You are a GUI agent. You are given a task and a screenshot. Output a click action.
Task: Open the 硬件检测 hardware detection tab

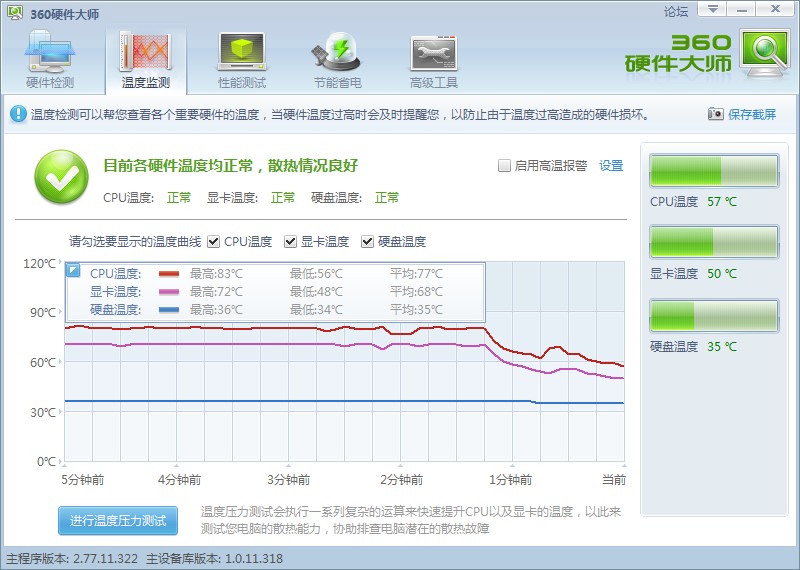(x=49, y=60)
